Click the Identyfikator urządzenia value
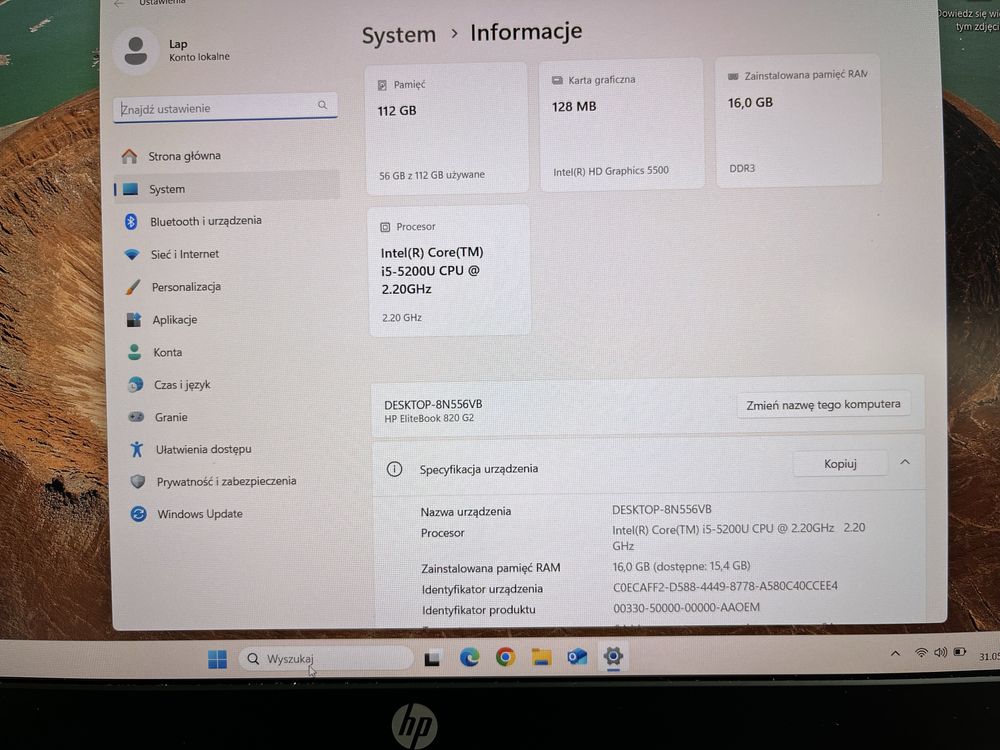Screen dimensions: 1000x750 click(x=725, y=586)
